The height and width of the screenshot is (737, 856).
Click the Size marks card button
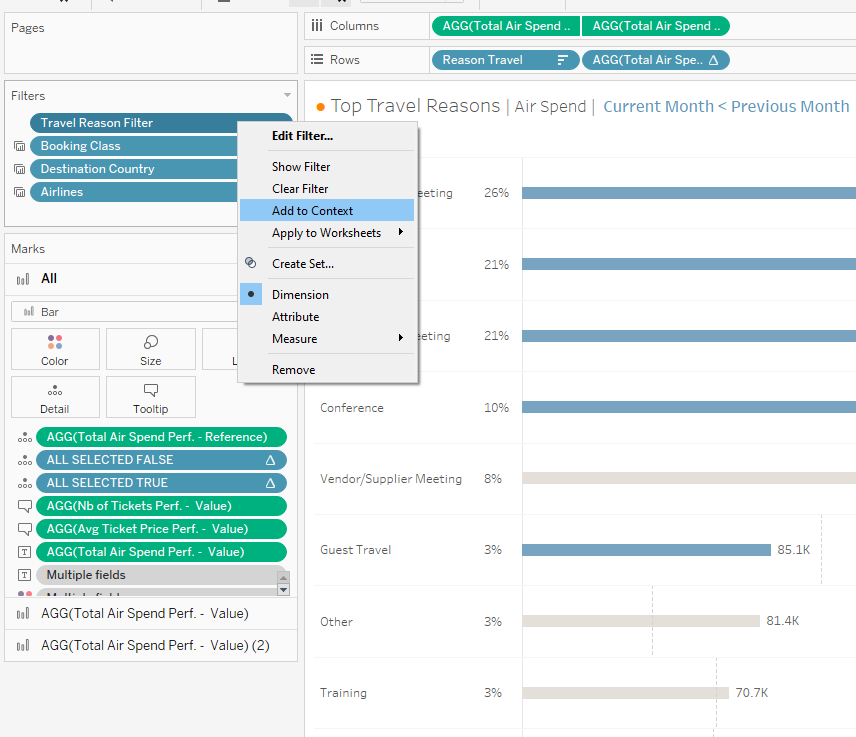pos(150,349)
